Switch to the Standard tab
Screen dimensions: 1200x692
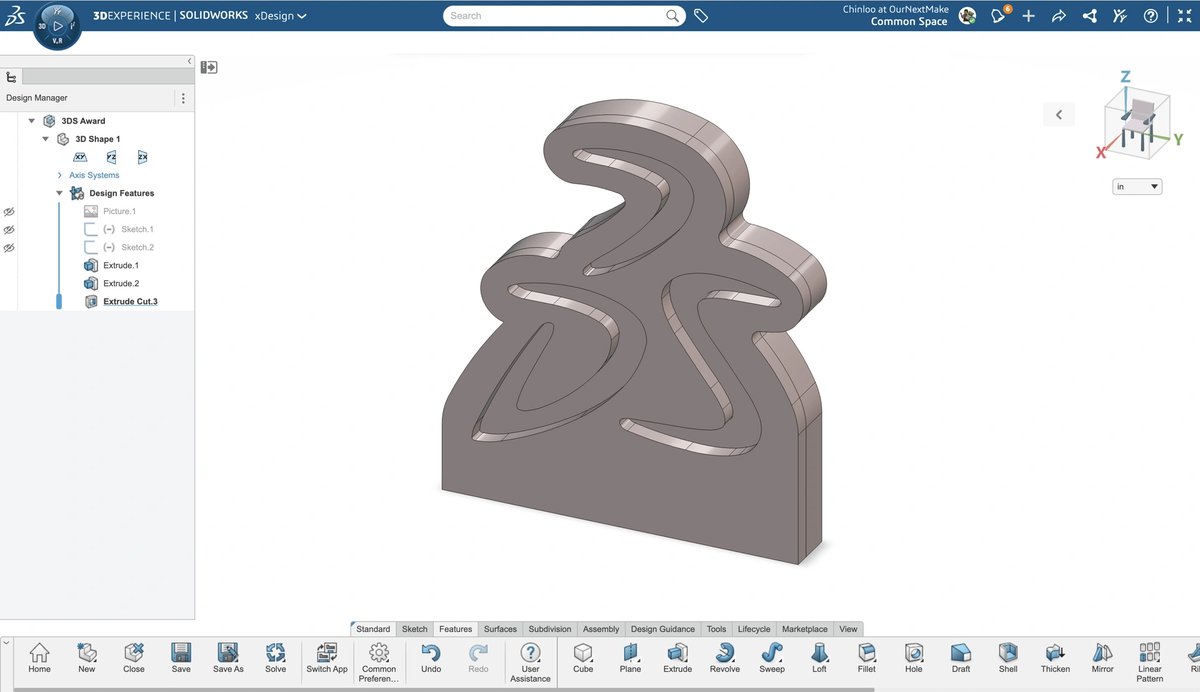tap(373, 629)
